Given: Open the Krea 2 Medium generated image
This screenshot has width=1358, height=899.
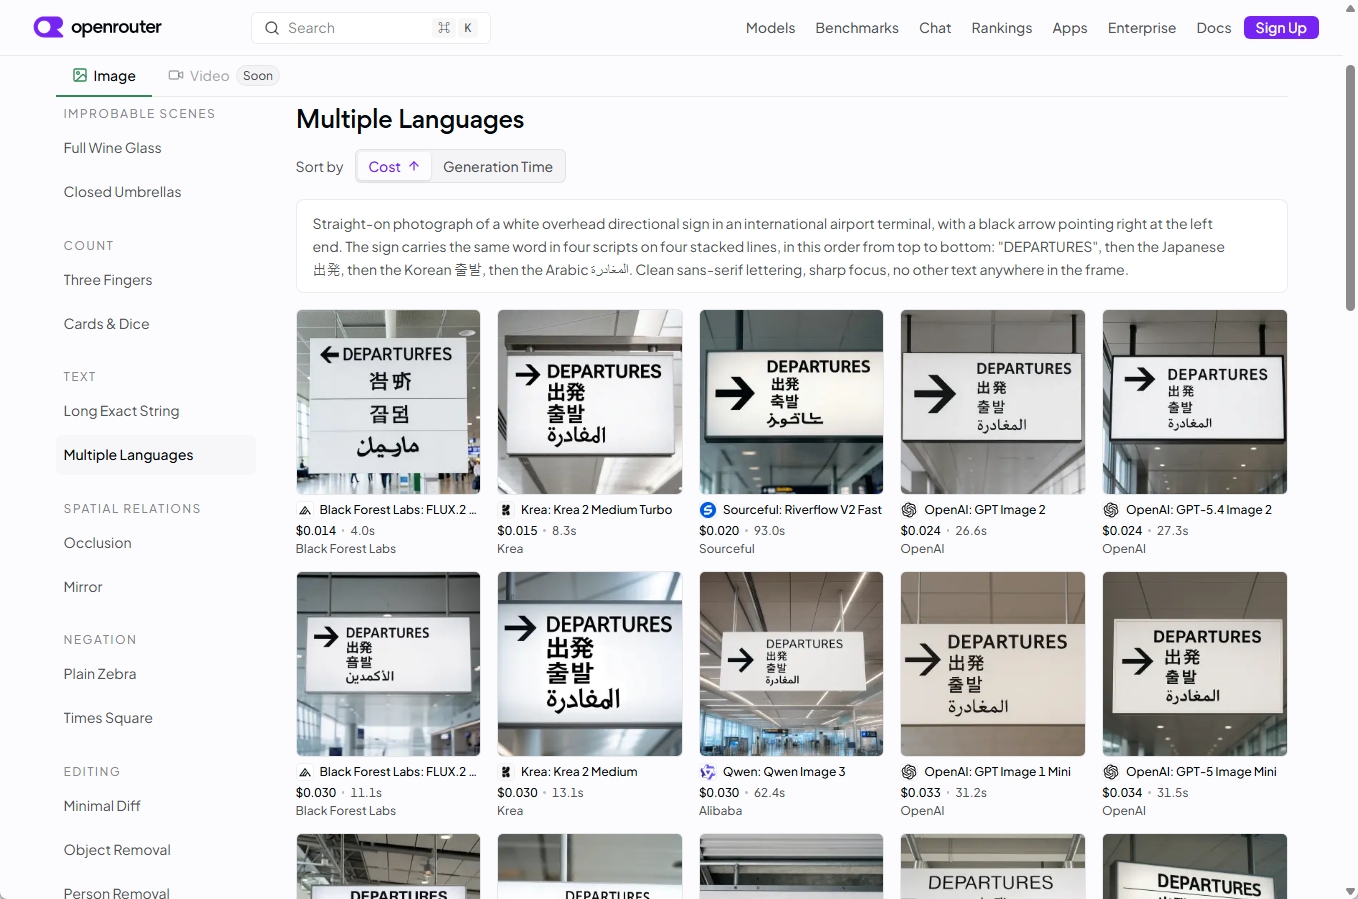Looking at the screenshot, I should pos(590,664).
